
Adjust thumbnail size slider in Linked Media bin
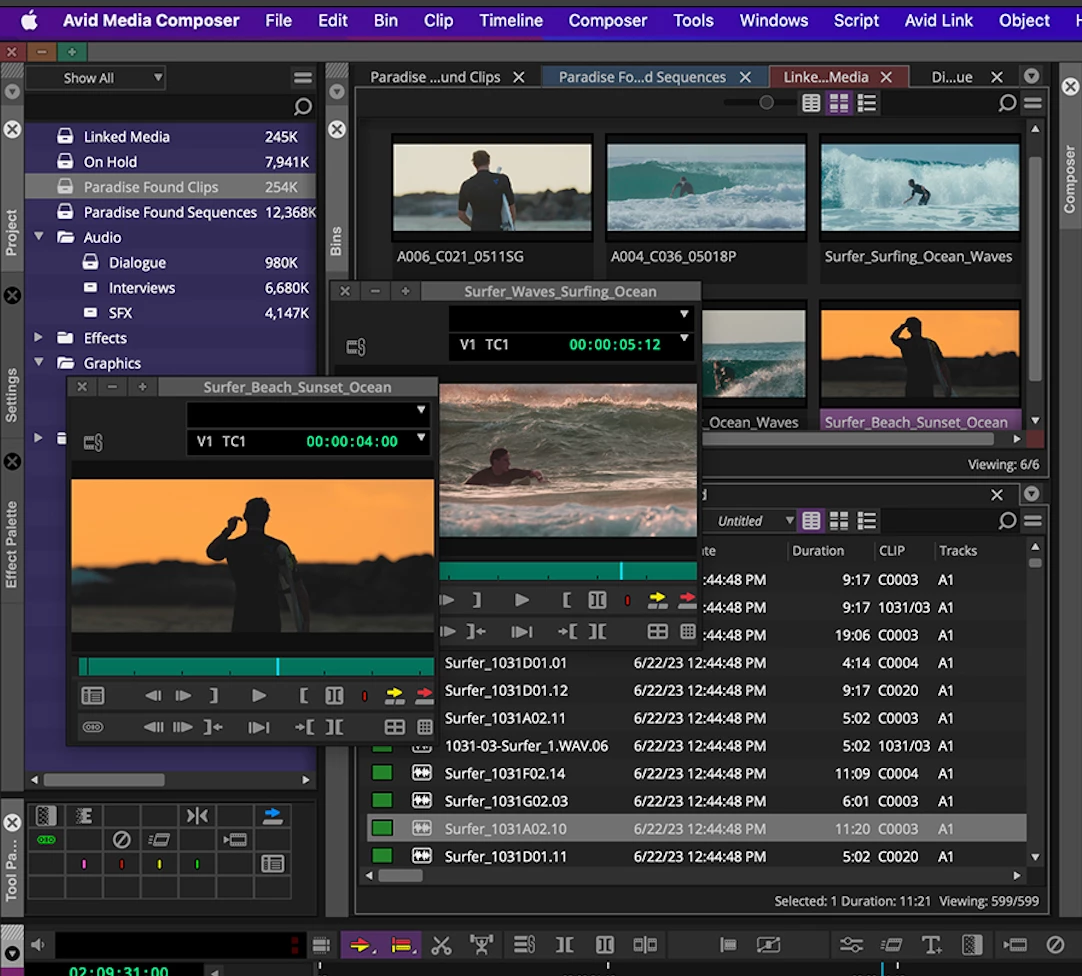click(765, 103)
